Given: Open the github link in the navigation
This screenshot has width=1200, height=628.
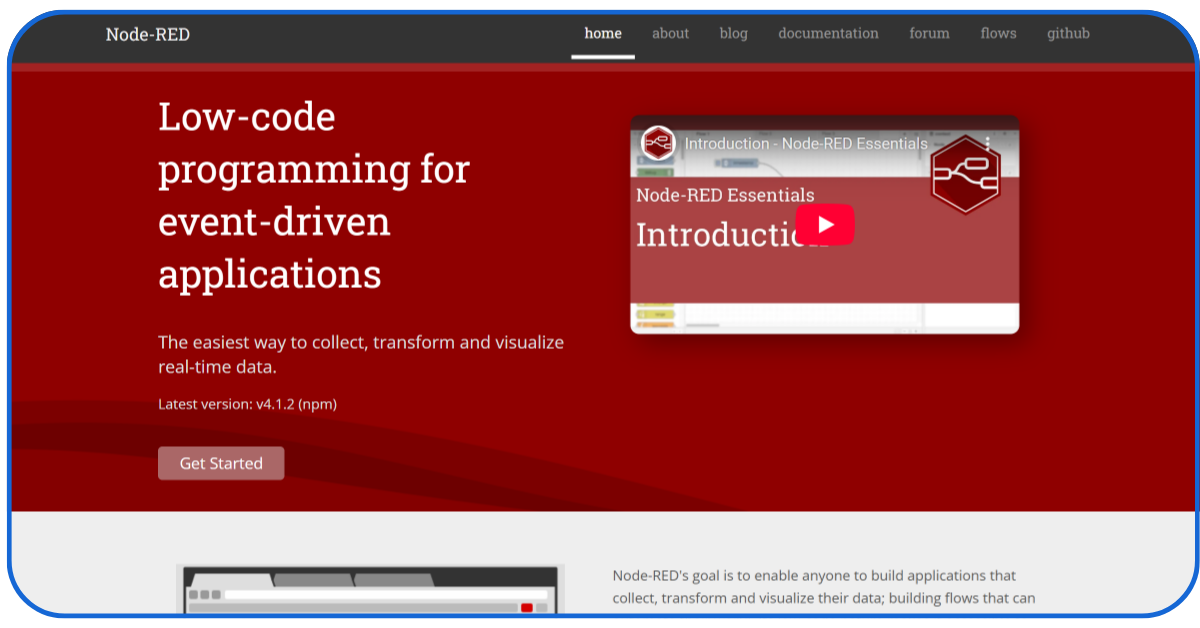Looking at the screenshot, I should [1068, 33].
